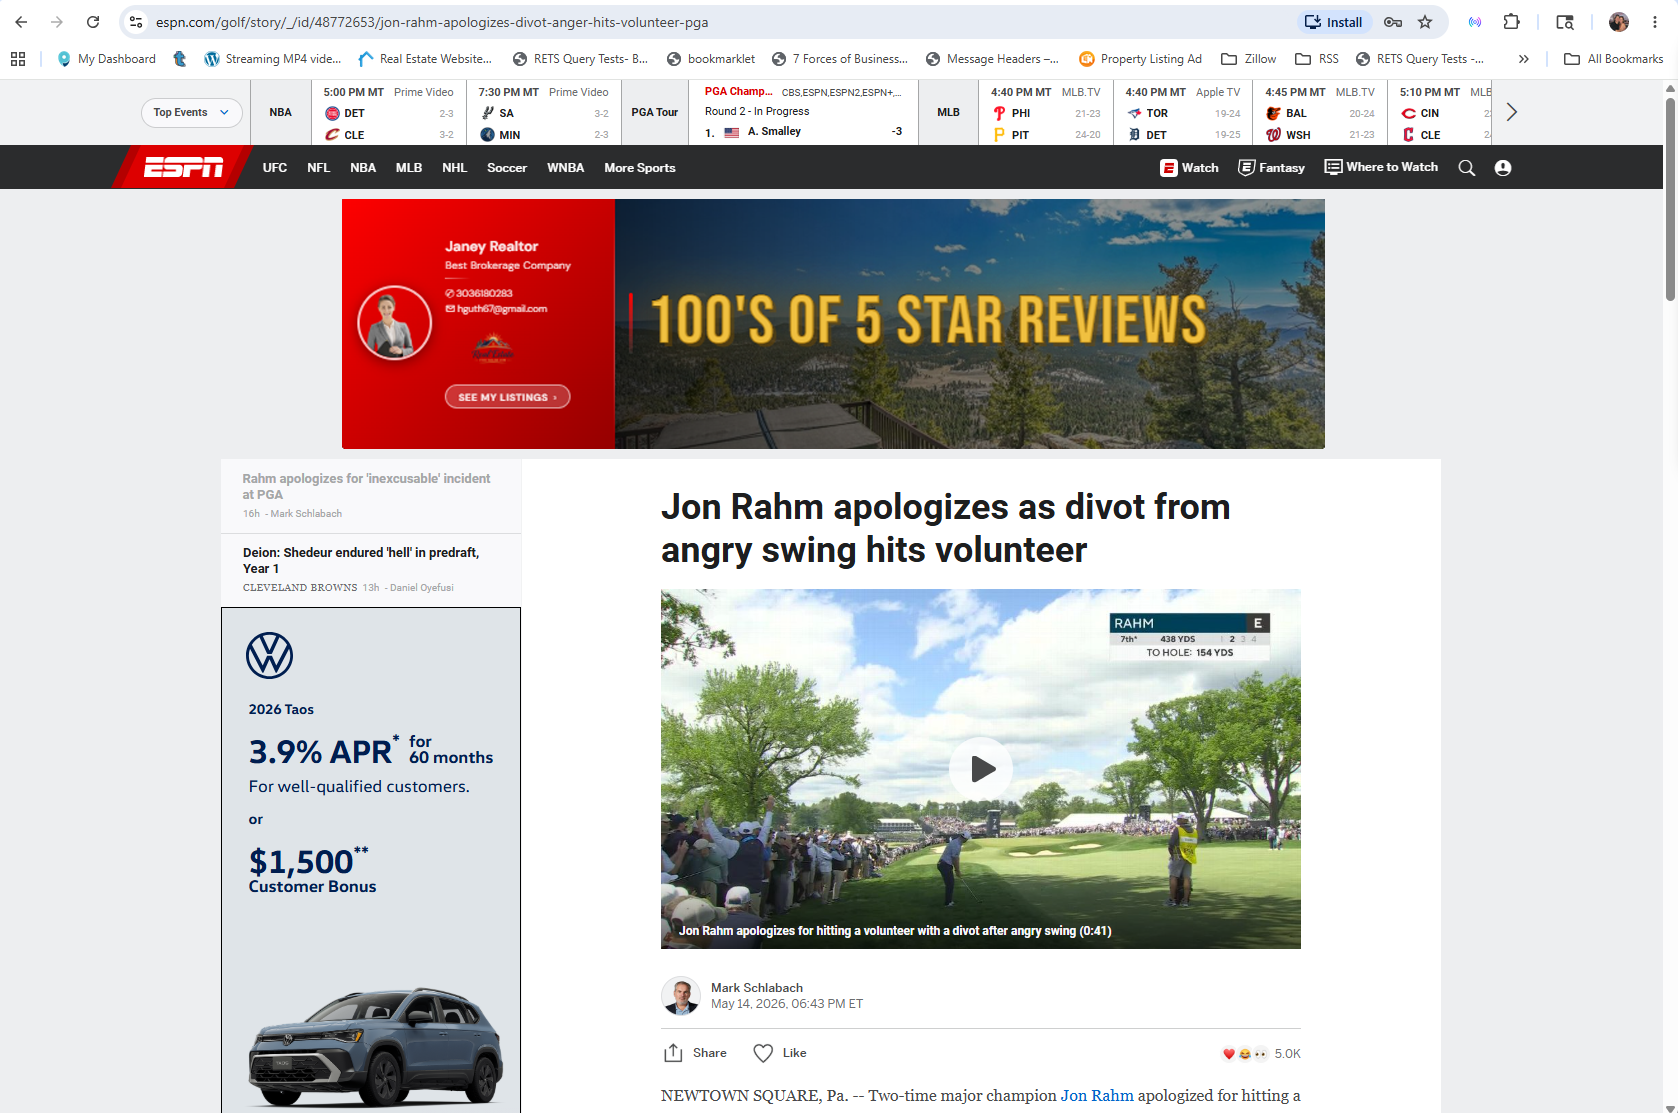The width and height of the screenshot is (1678, 1113).
Task: Advance scoreboard with right chevron arrow
Action: coord(1512,112)
